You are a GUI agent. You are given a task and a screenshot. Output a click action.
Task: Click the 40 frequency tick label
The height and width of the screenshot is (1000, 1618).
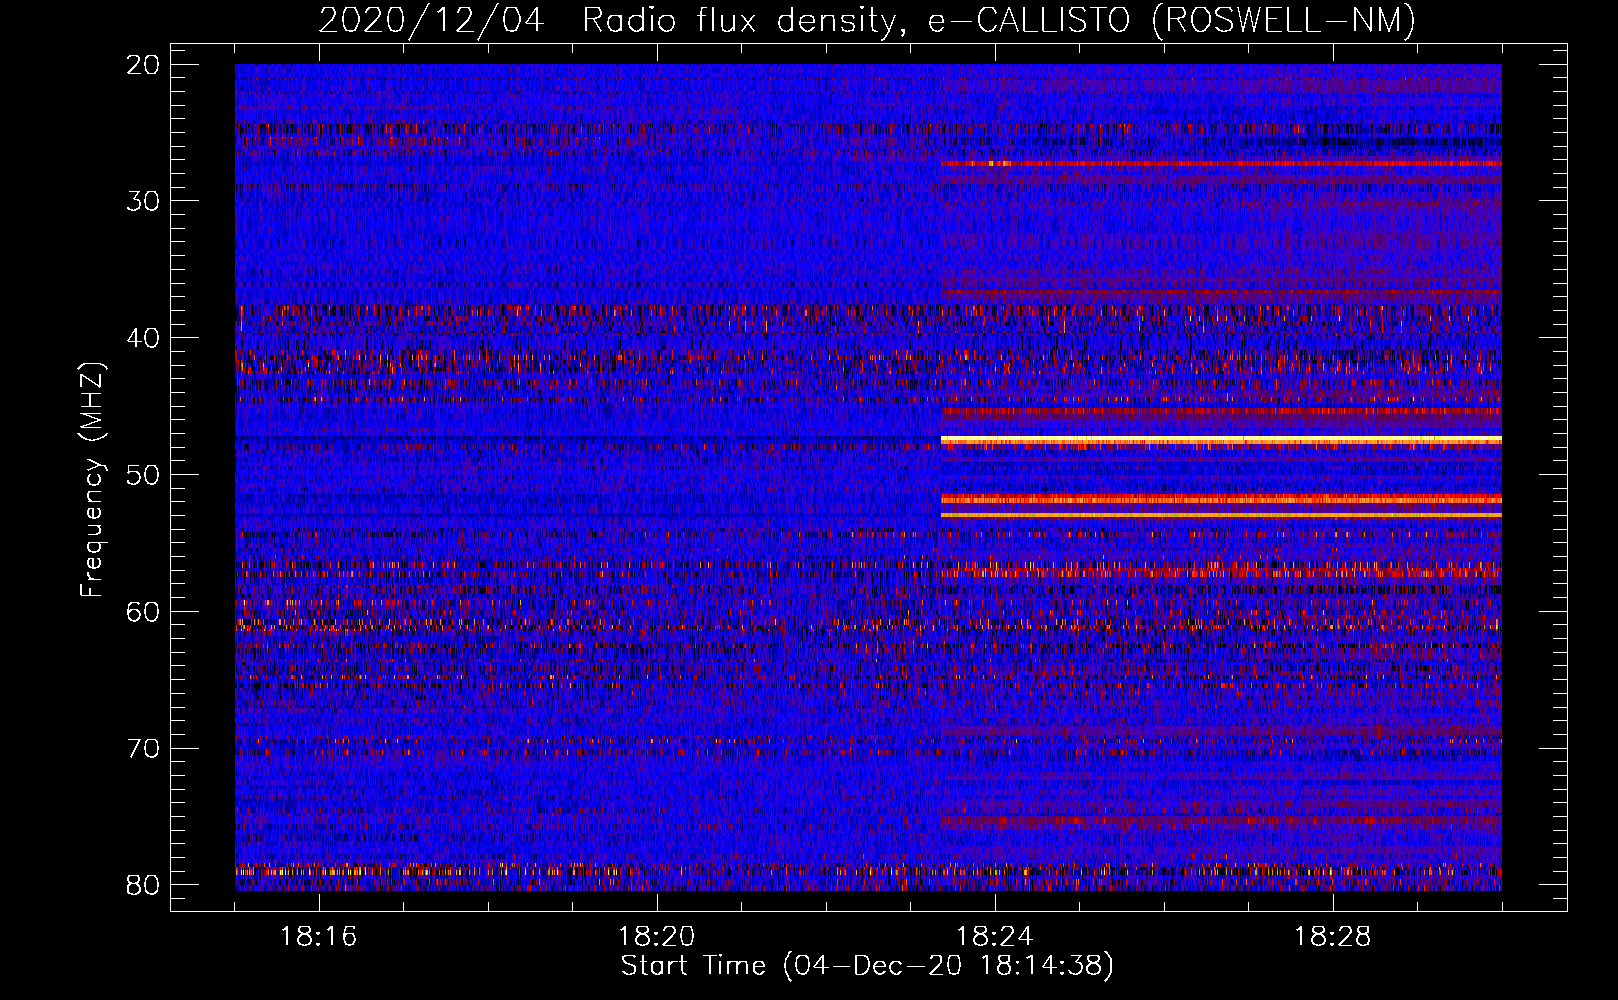pos(144,338)
